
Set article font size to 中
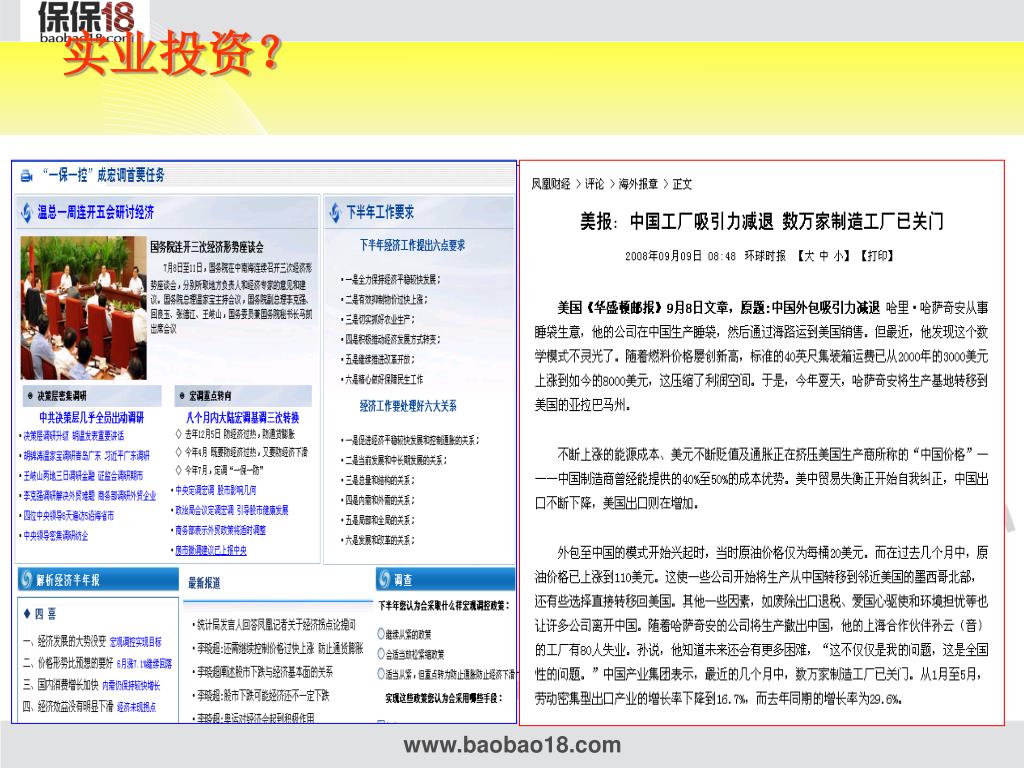click(824, 256)
